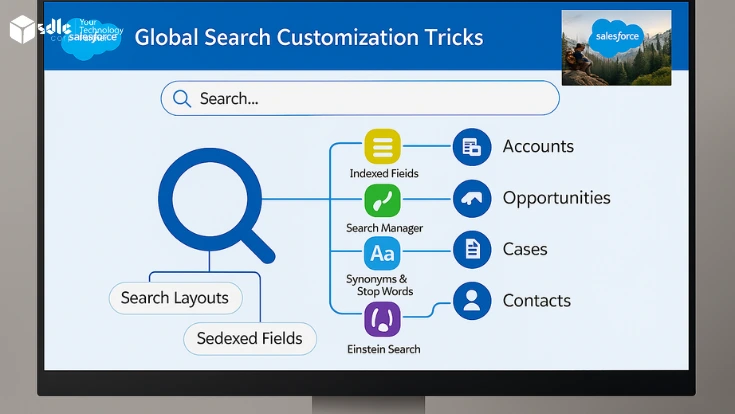This screenshot has height=414, width=735.
Task: Click the Einstein Search caption
Action: pos(383,349)
